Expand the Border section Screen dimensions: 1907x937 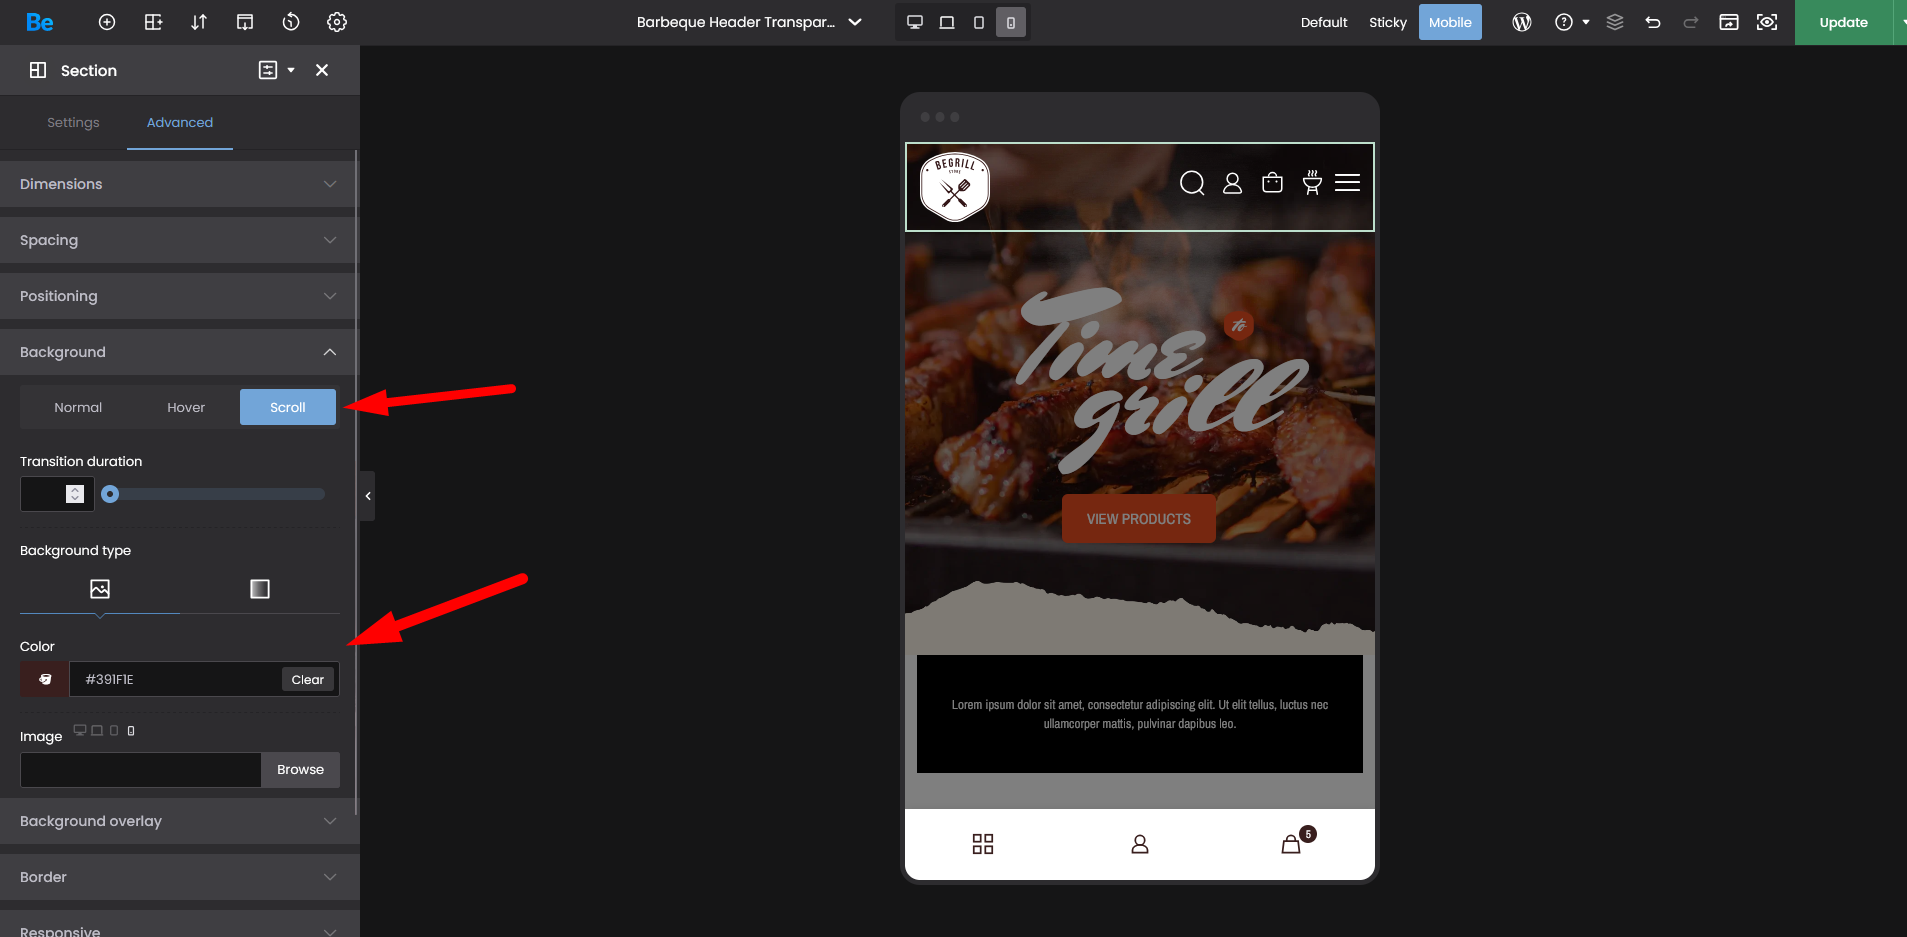tap(178, 877)
